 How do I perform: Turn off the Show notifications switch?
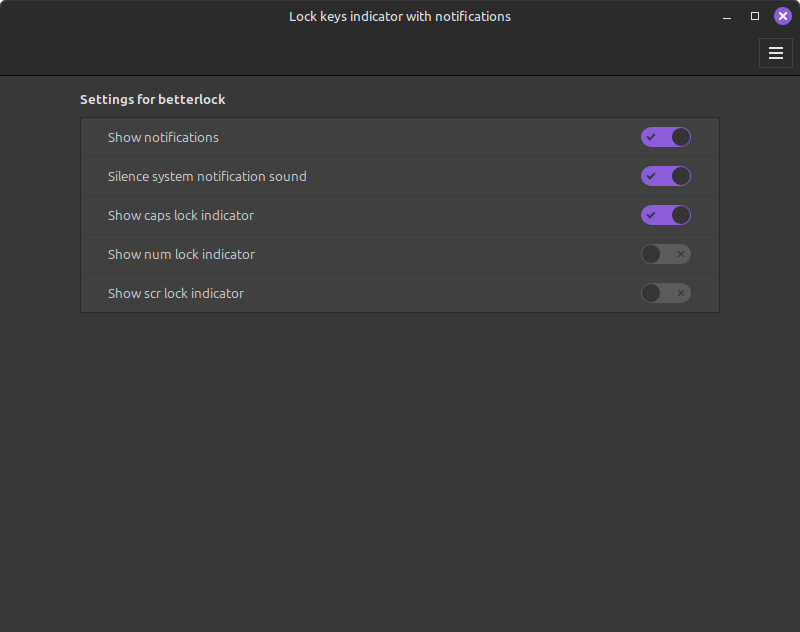tap(666, 137)
